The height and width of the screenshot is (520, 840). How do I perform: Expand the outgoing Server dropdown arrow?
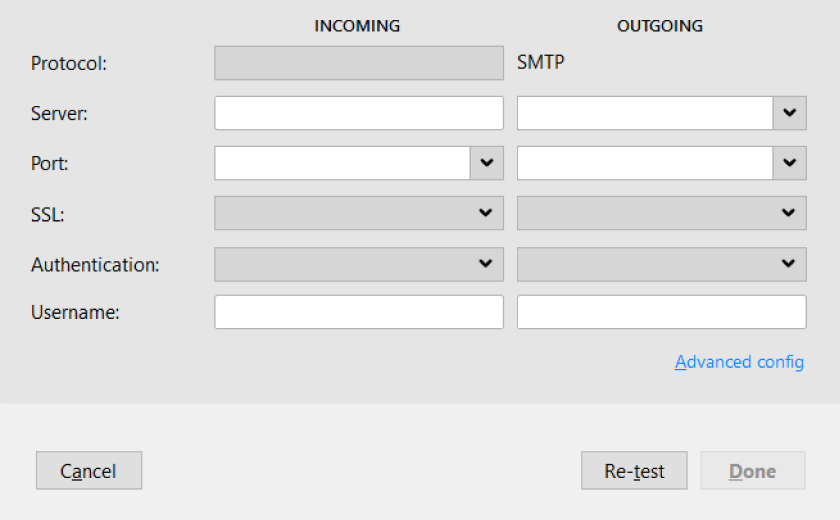(x=790, y=113)
